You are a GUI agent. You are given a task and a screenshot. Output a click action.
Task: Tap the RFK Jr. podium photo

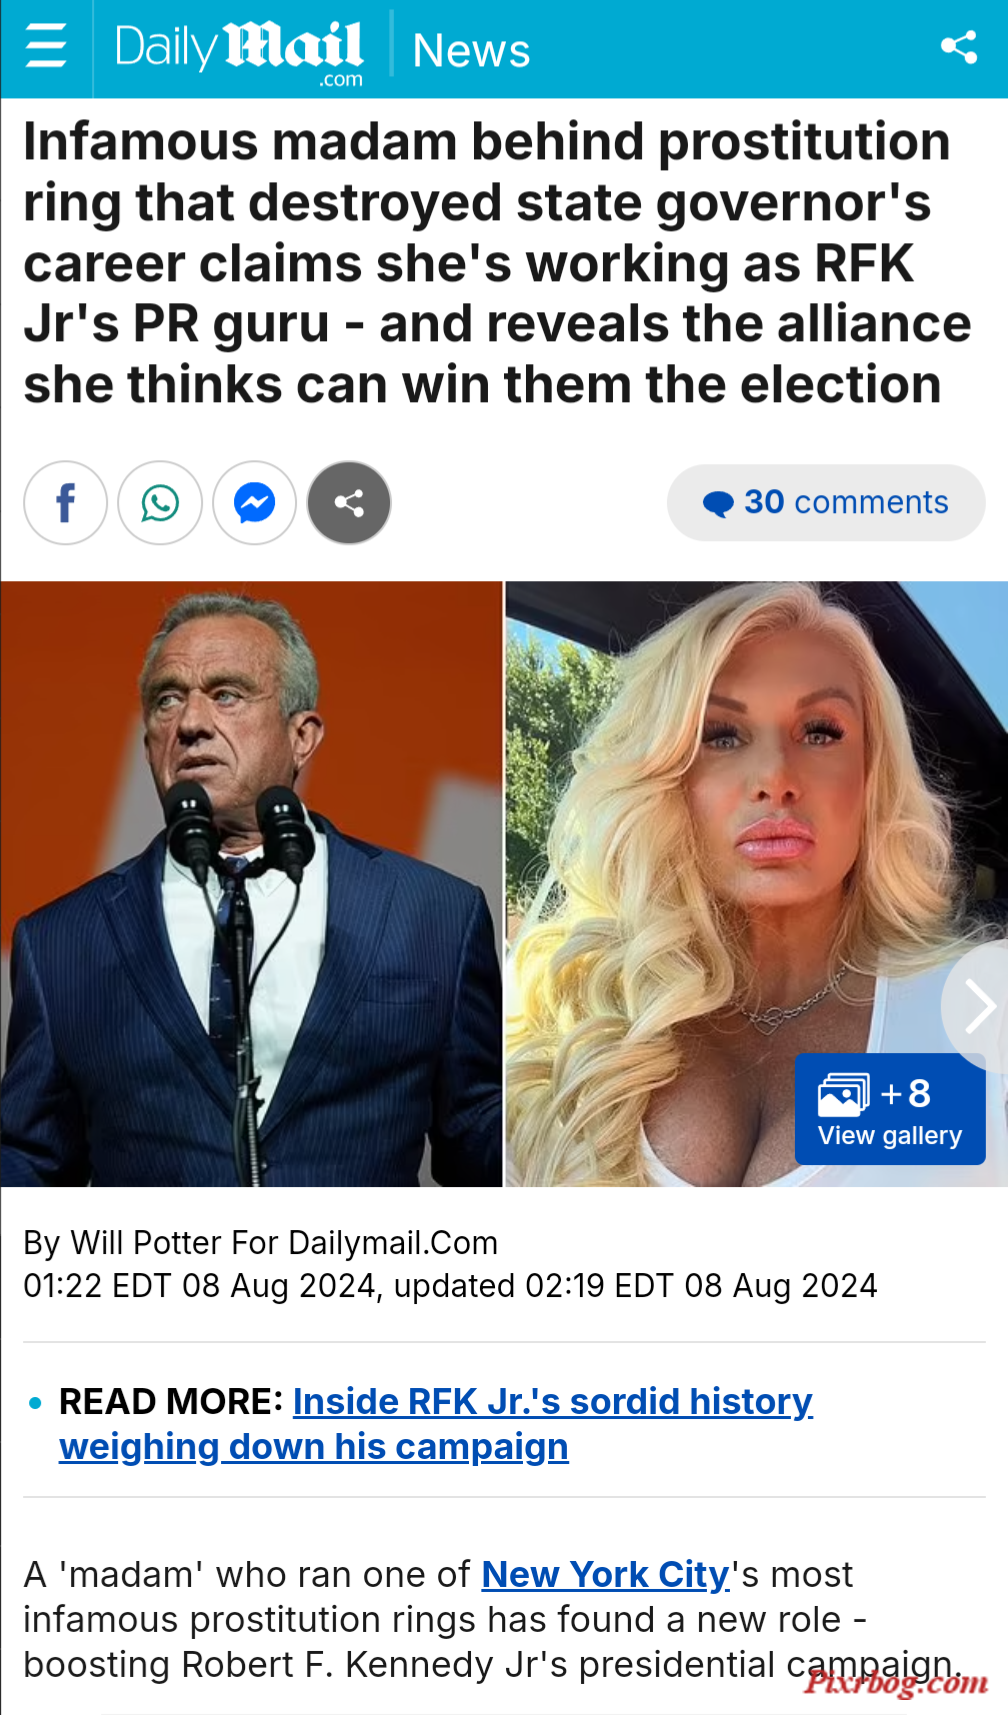251,884
